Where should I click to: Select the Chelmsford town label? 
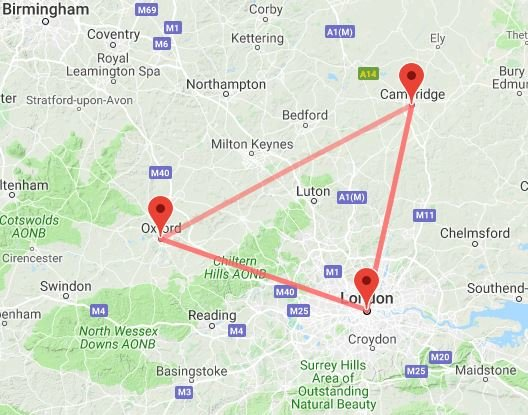click(x=475, y=233)
